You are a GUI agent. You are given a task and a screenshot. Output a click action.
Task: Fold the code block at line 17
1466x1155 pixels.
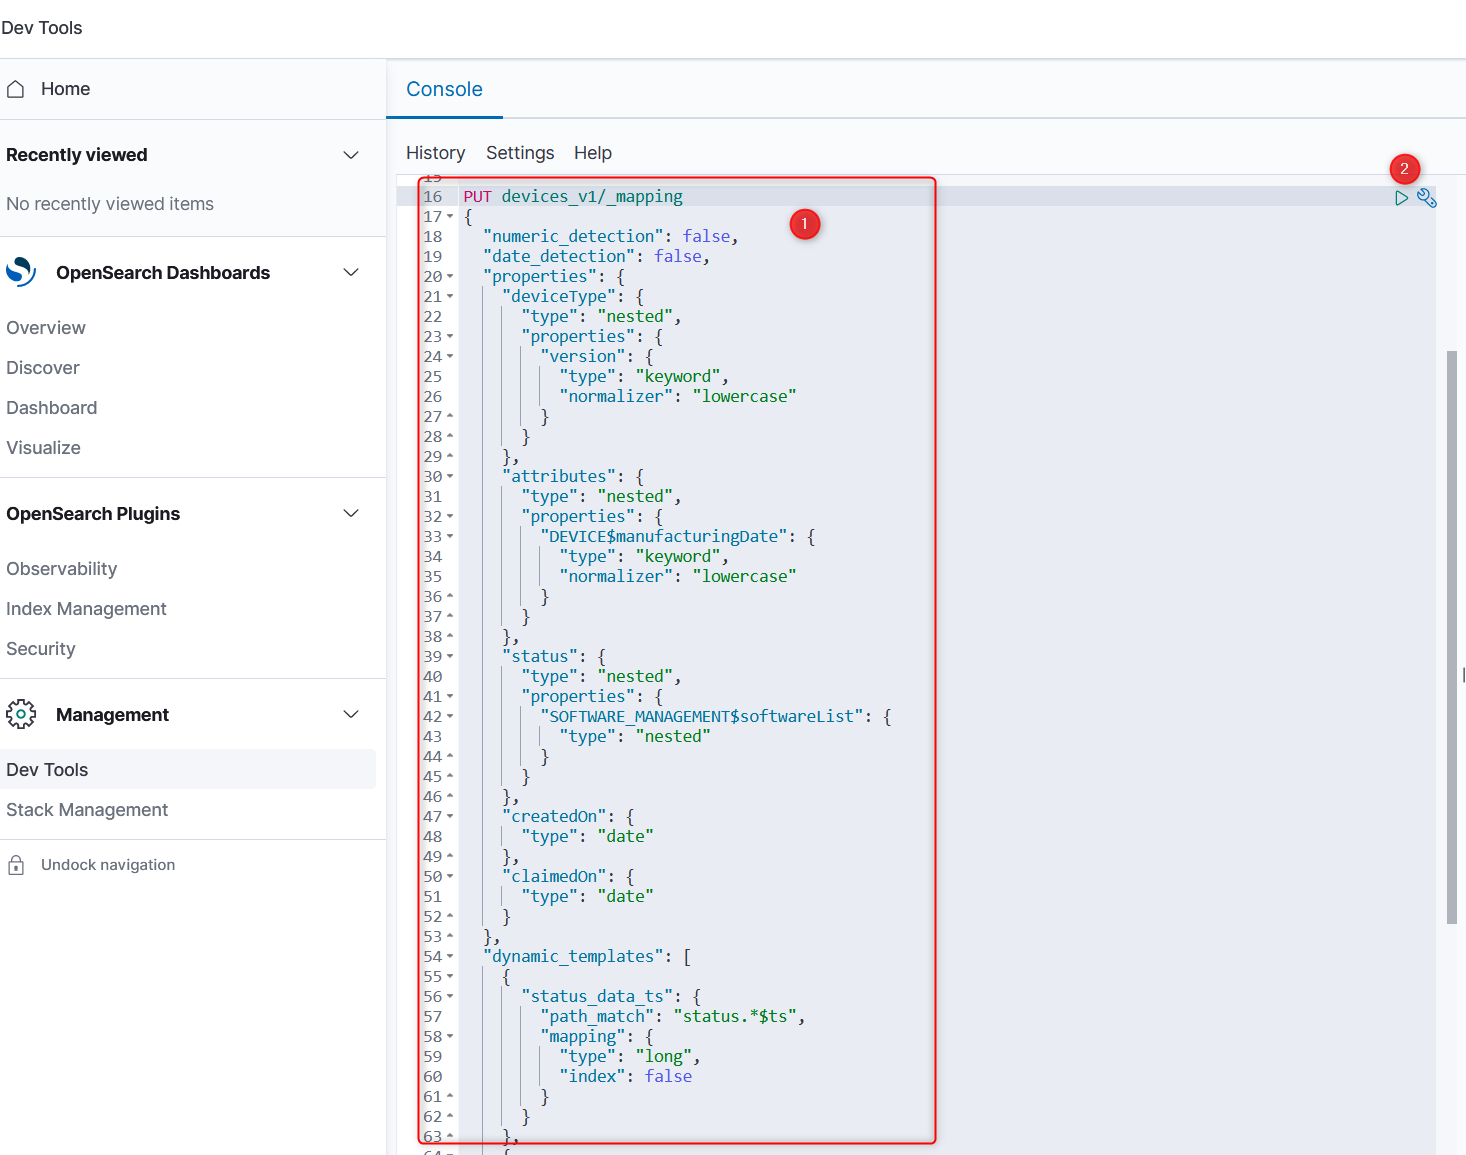click(x=450, y=216)
